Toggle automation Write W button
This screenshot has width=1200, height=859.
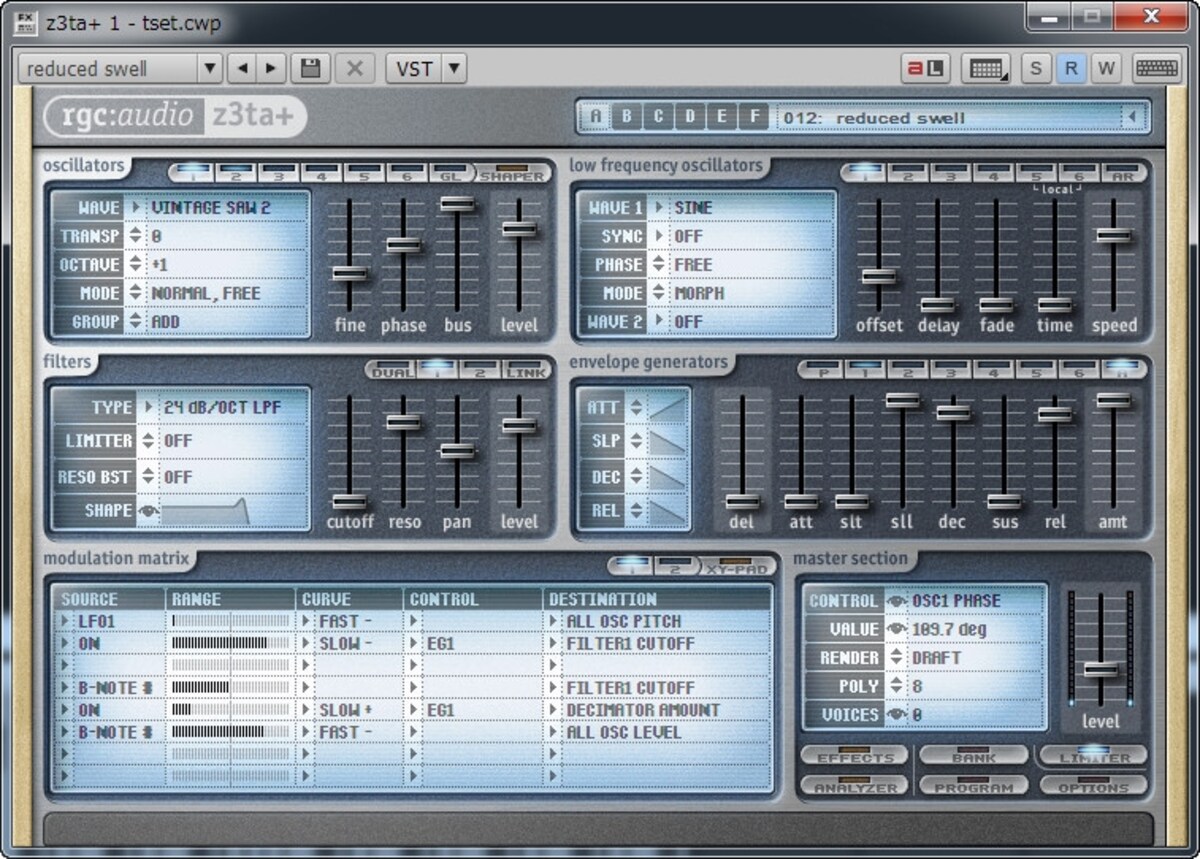tap(1105, 69)
